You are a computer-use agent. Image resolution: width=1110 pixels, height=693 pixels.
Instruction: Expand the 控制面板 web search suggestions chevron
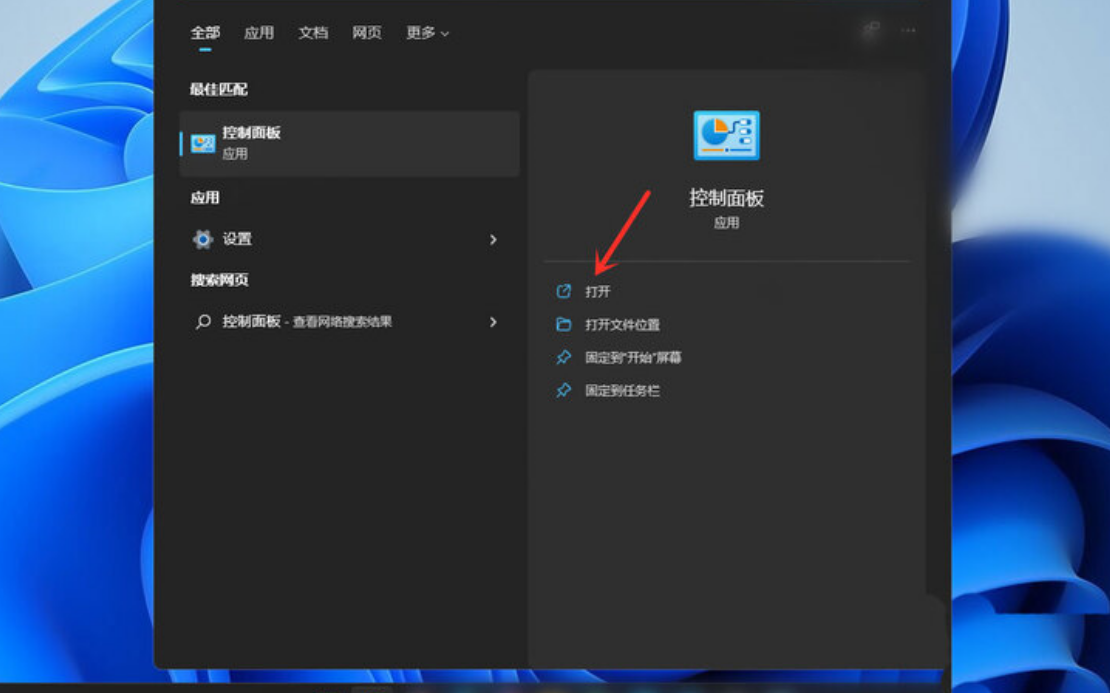[x=491, y=322]
